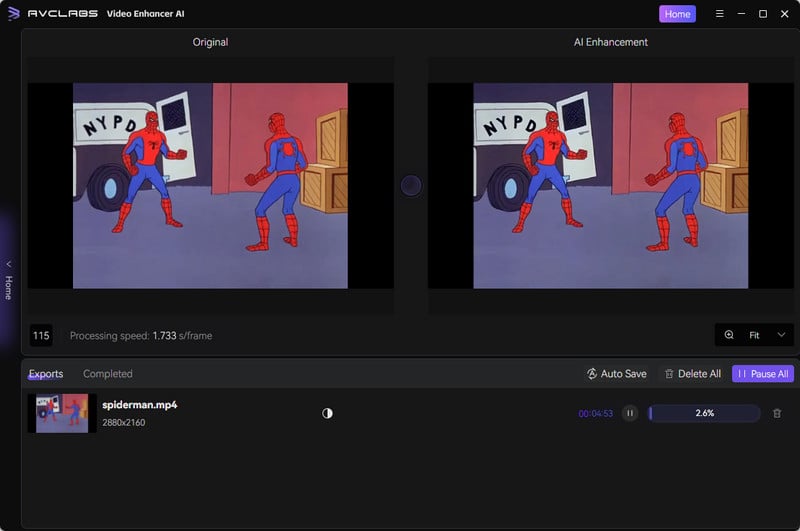Click the AI Enhancement label
The height and width of the screenshot is (531, 800).
(x=611, y=42)
